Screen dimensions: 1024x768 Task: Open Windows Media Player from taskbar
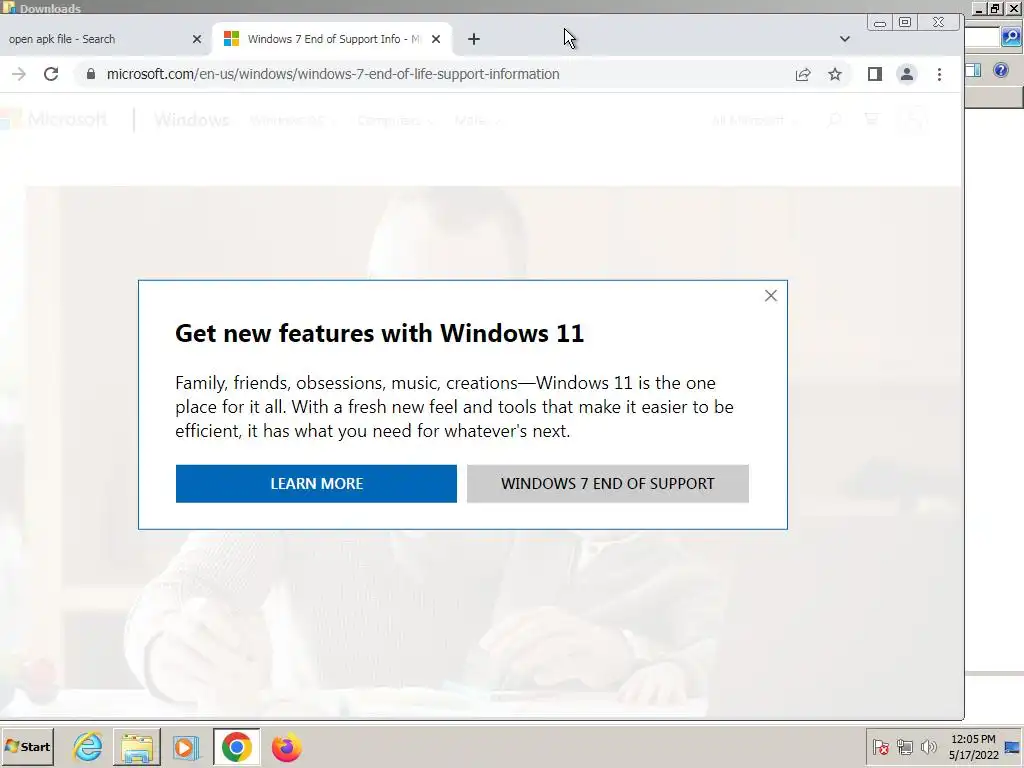pos(186,748)
